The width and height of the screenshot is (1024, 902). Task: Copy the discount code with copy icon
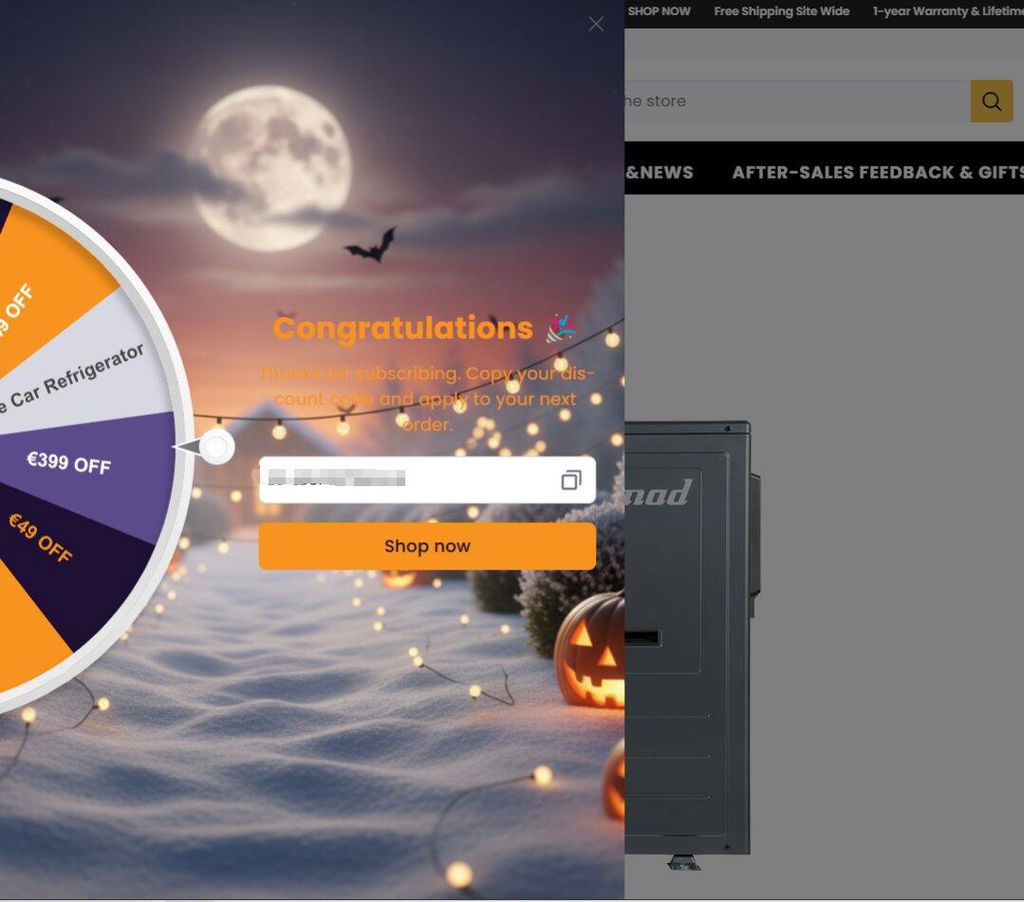pyautogui.click(x=571, y=480)
